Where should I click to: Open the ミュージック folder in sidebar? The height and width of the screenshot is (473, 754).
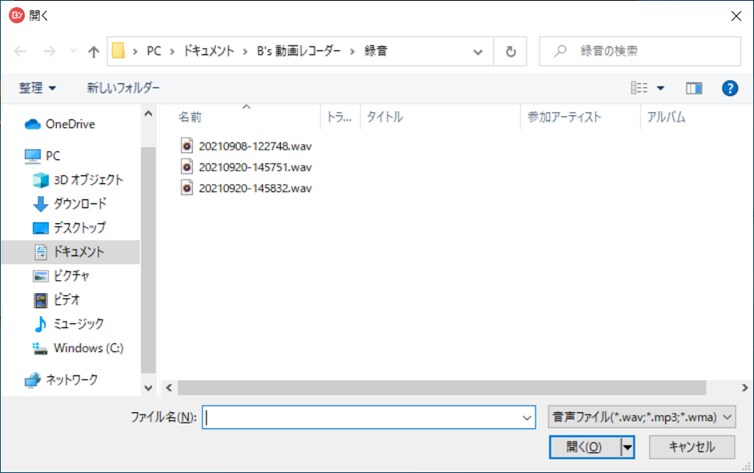tap(79, 324)
